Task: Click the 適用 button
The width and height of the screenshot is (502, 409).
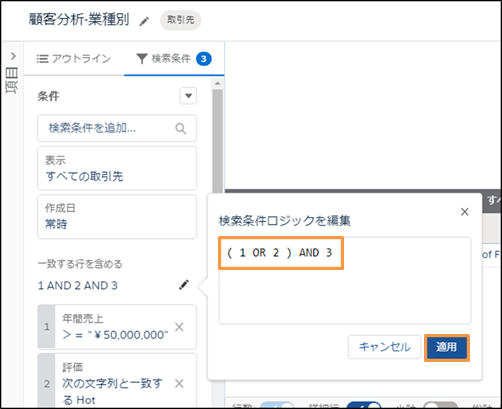Action: click(x=447, y=347)
